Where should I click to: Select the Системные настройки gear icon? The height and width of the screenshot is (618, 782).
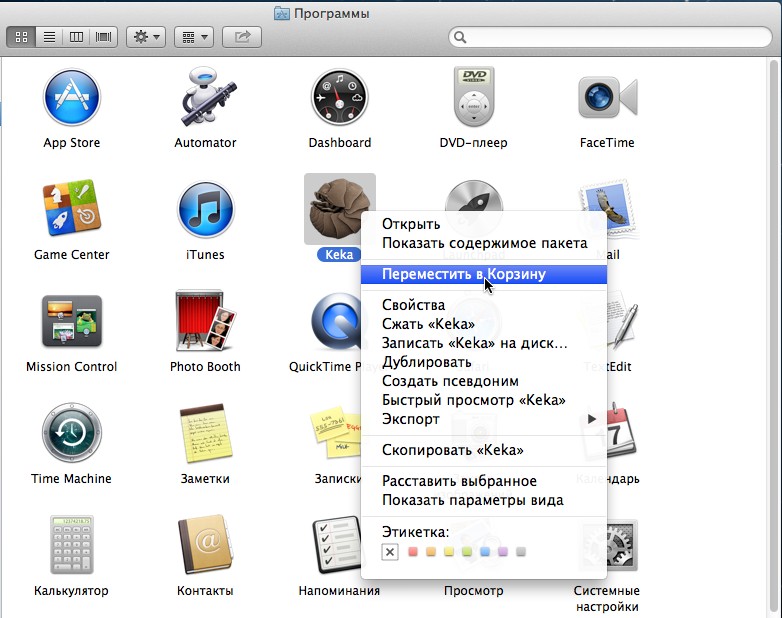(622, 545)
